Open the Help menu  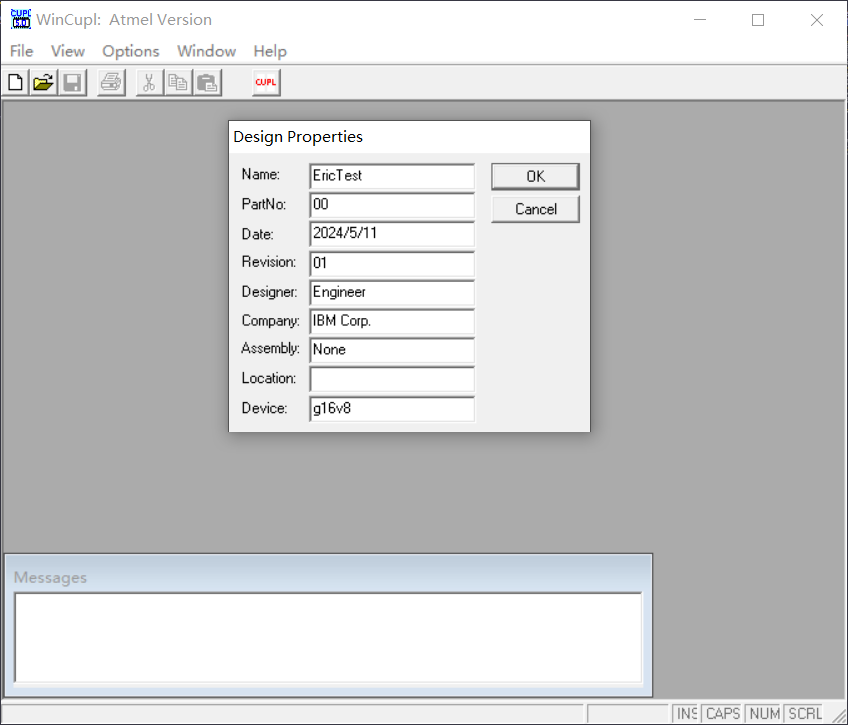[270, 51]
